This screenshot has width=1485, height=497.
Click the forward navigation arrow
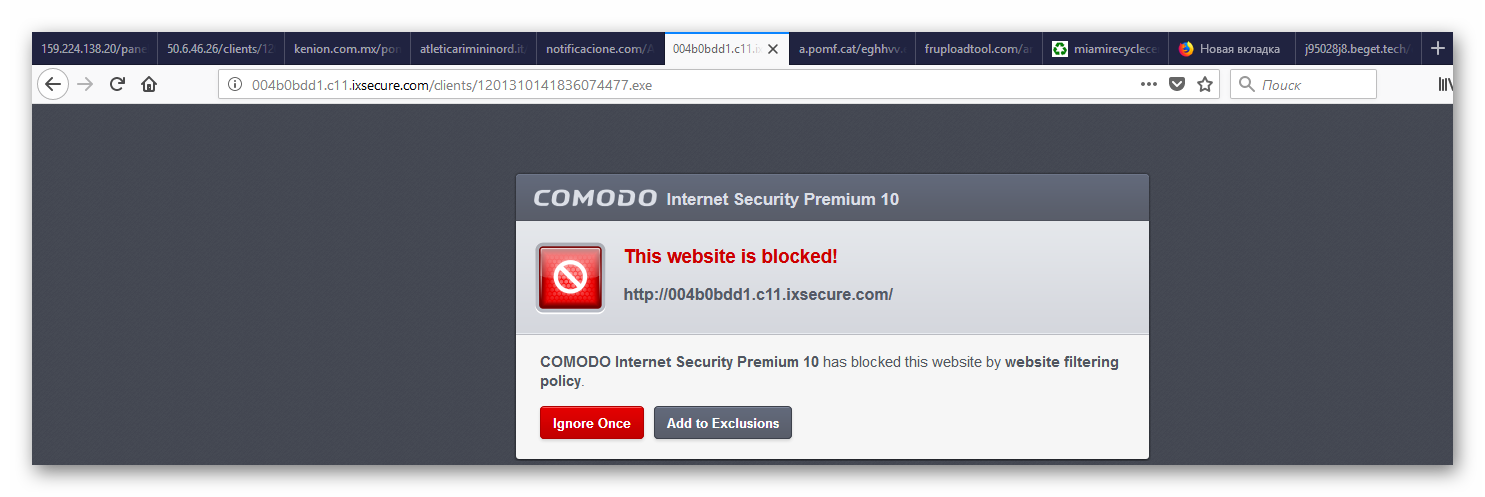pyautogui.click(x=85, y=85)
